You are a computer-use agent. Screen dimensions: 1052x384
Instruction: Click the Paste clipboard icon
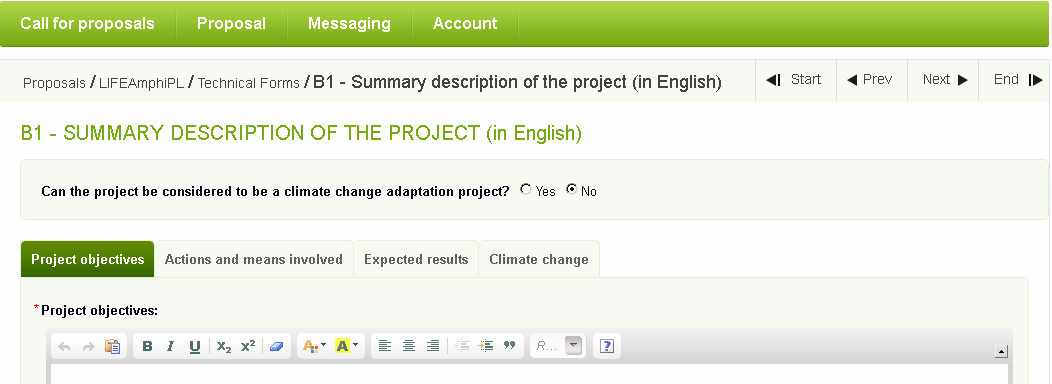112,346
